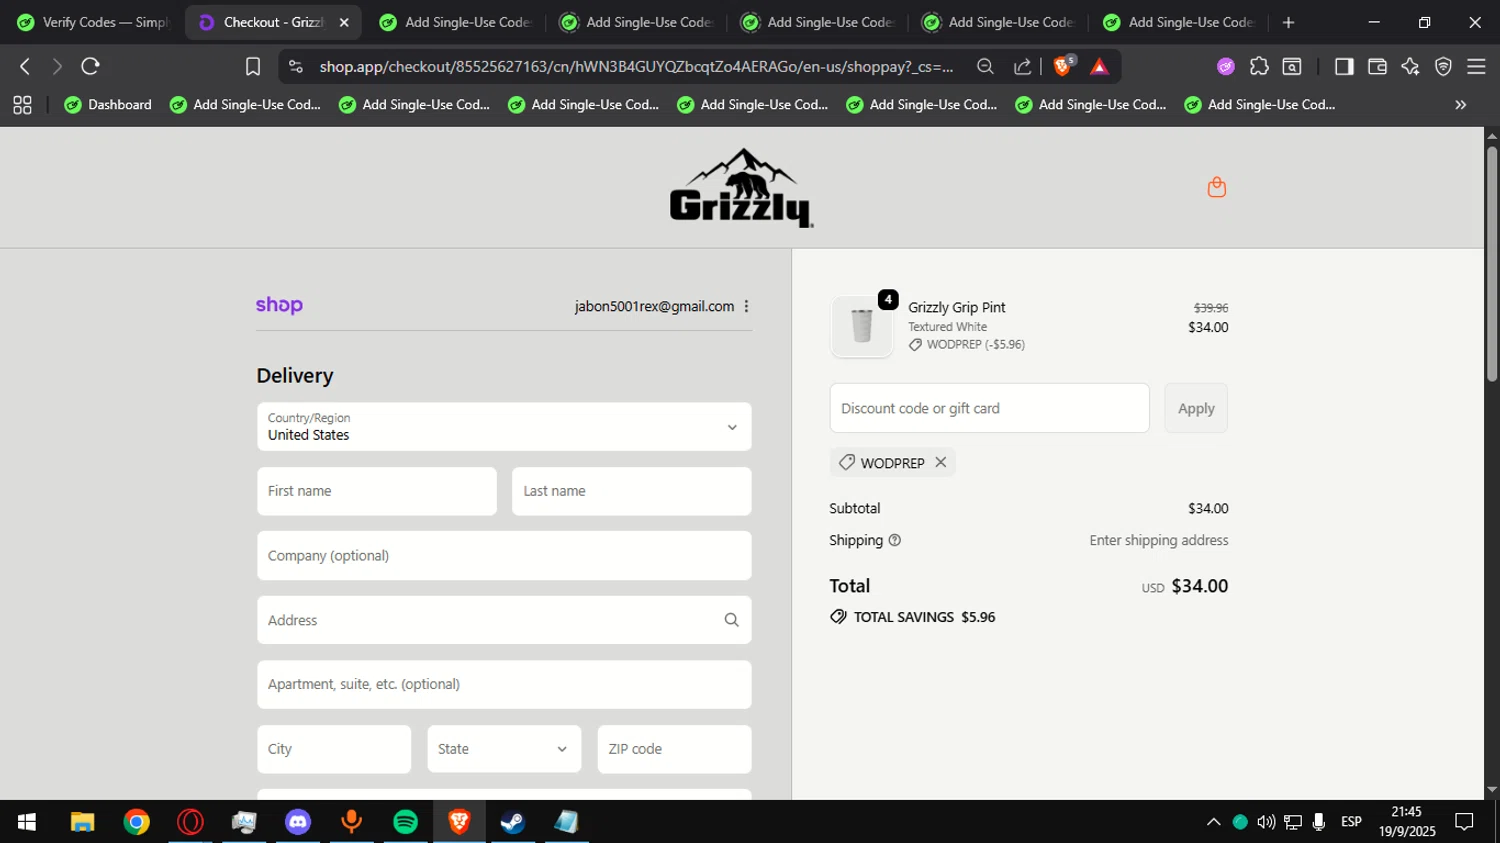Bookmark this page
The width and height of the screenshot is (1500, 843).
[252, 66]
